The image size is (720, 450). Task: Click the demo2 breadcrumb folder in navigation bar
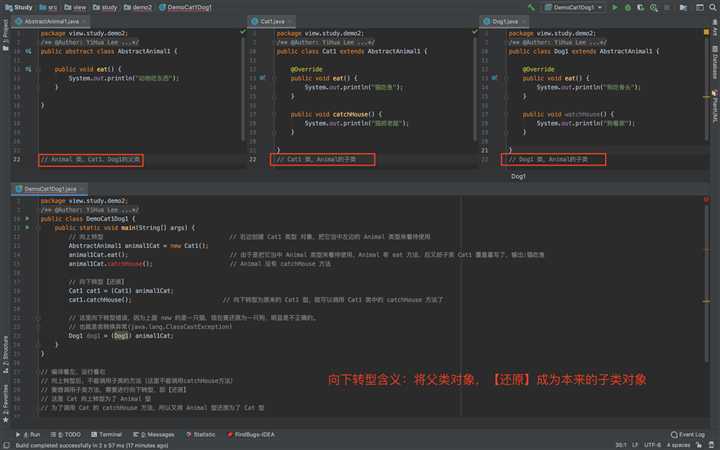142,7
